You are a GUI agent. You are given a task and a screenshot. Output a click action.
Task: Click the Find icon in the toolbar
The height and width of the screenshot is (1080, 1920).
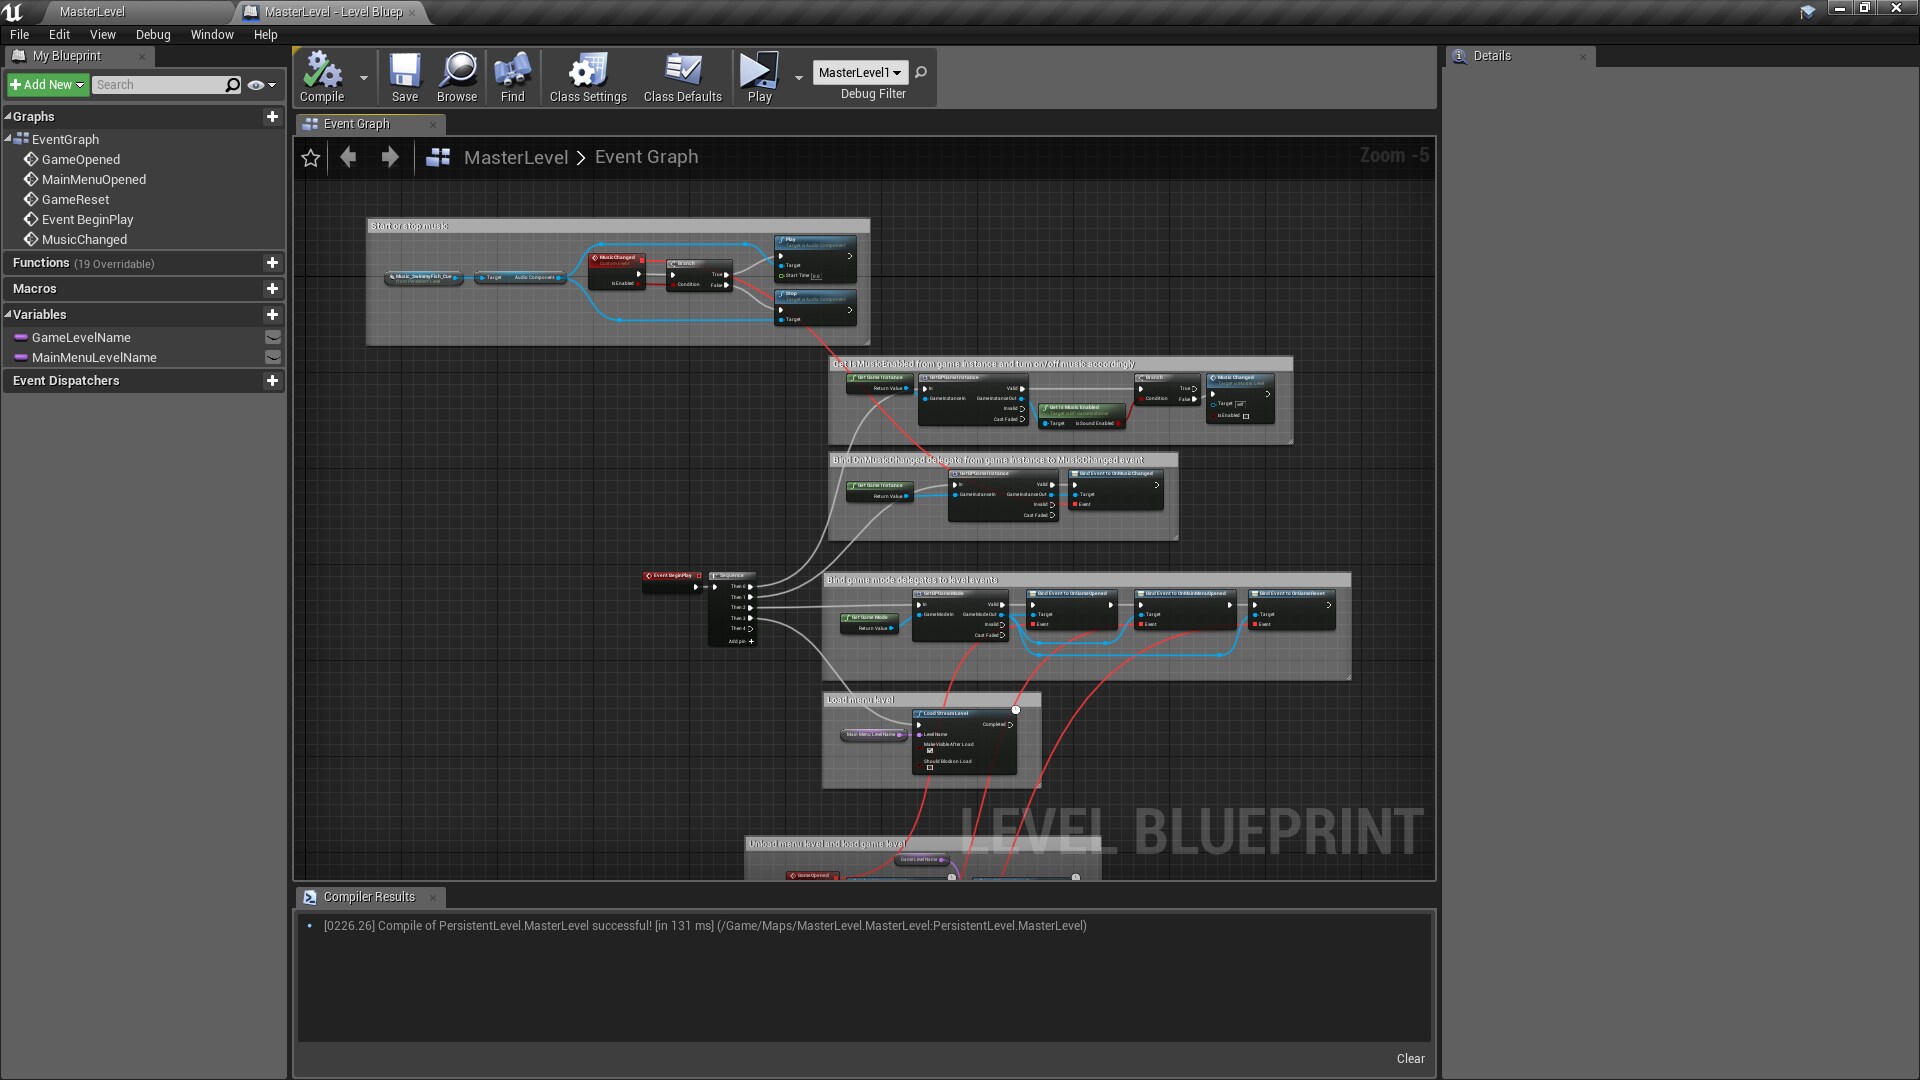tap(511, 70)
